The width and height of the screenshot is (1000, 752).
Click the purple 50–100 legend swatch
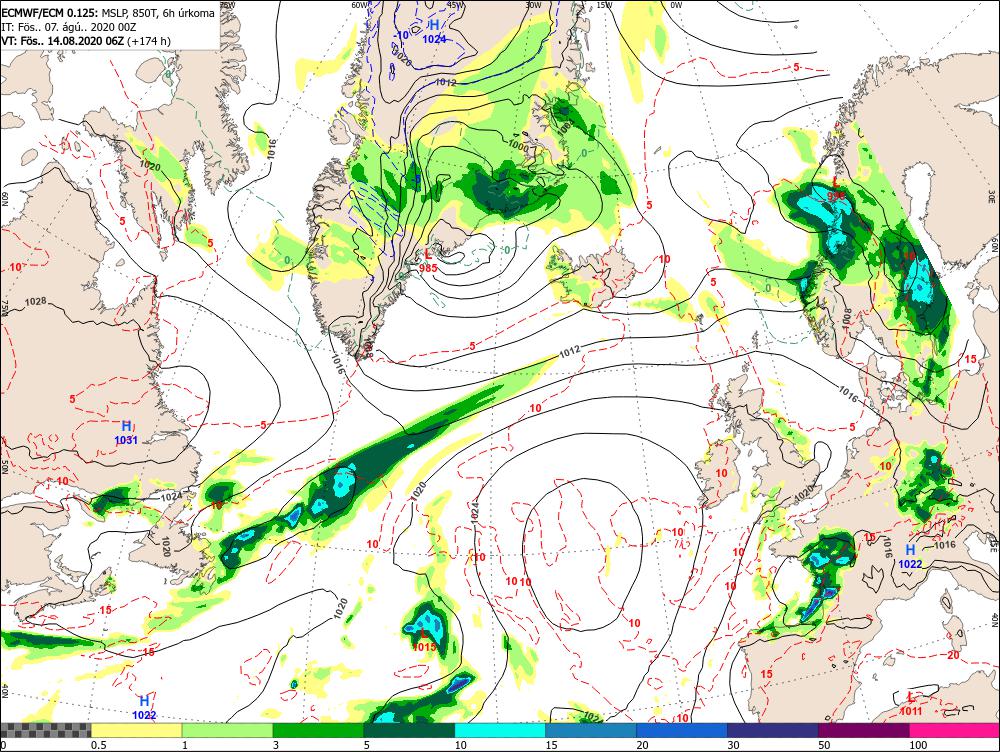pyautogui.click(x=864, y=730)
